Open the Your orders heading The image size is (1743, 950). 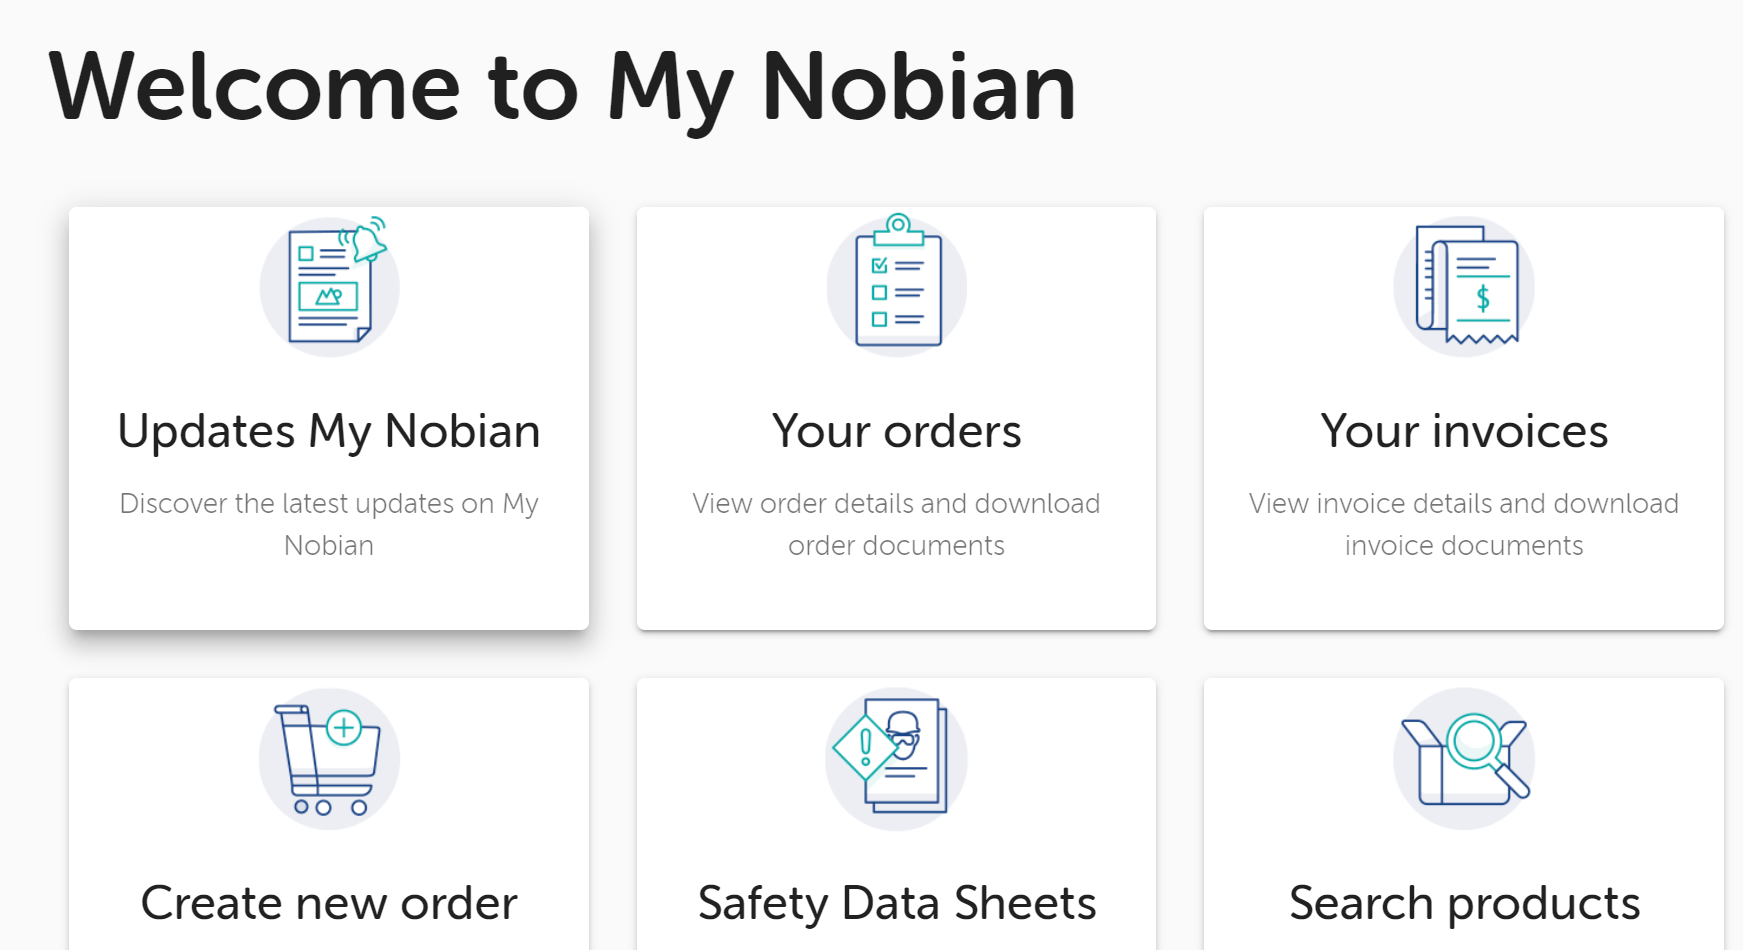click(897, 432)
